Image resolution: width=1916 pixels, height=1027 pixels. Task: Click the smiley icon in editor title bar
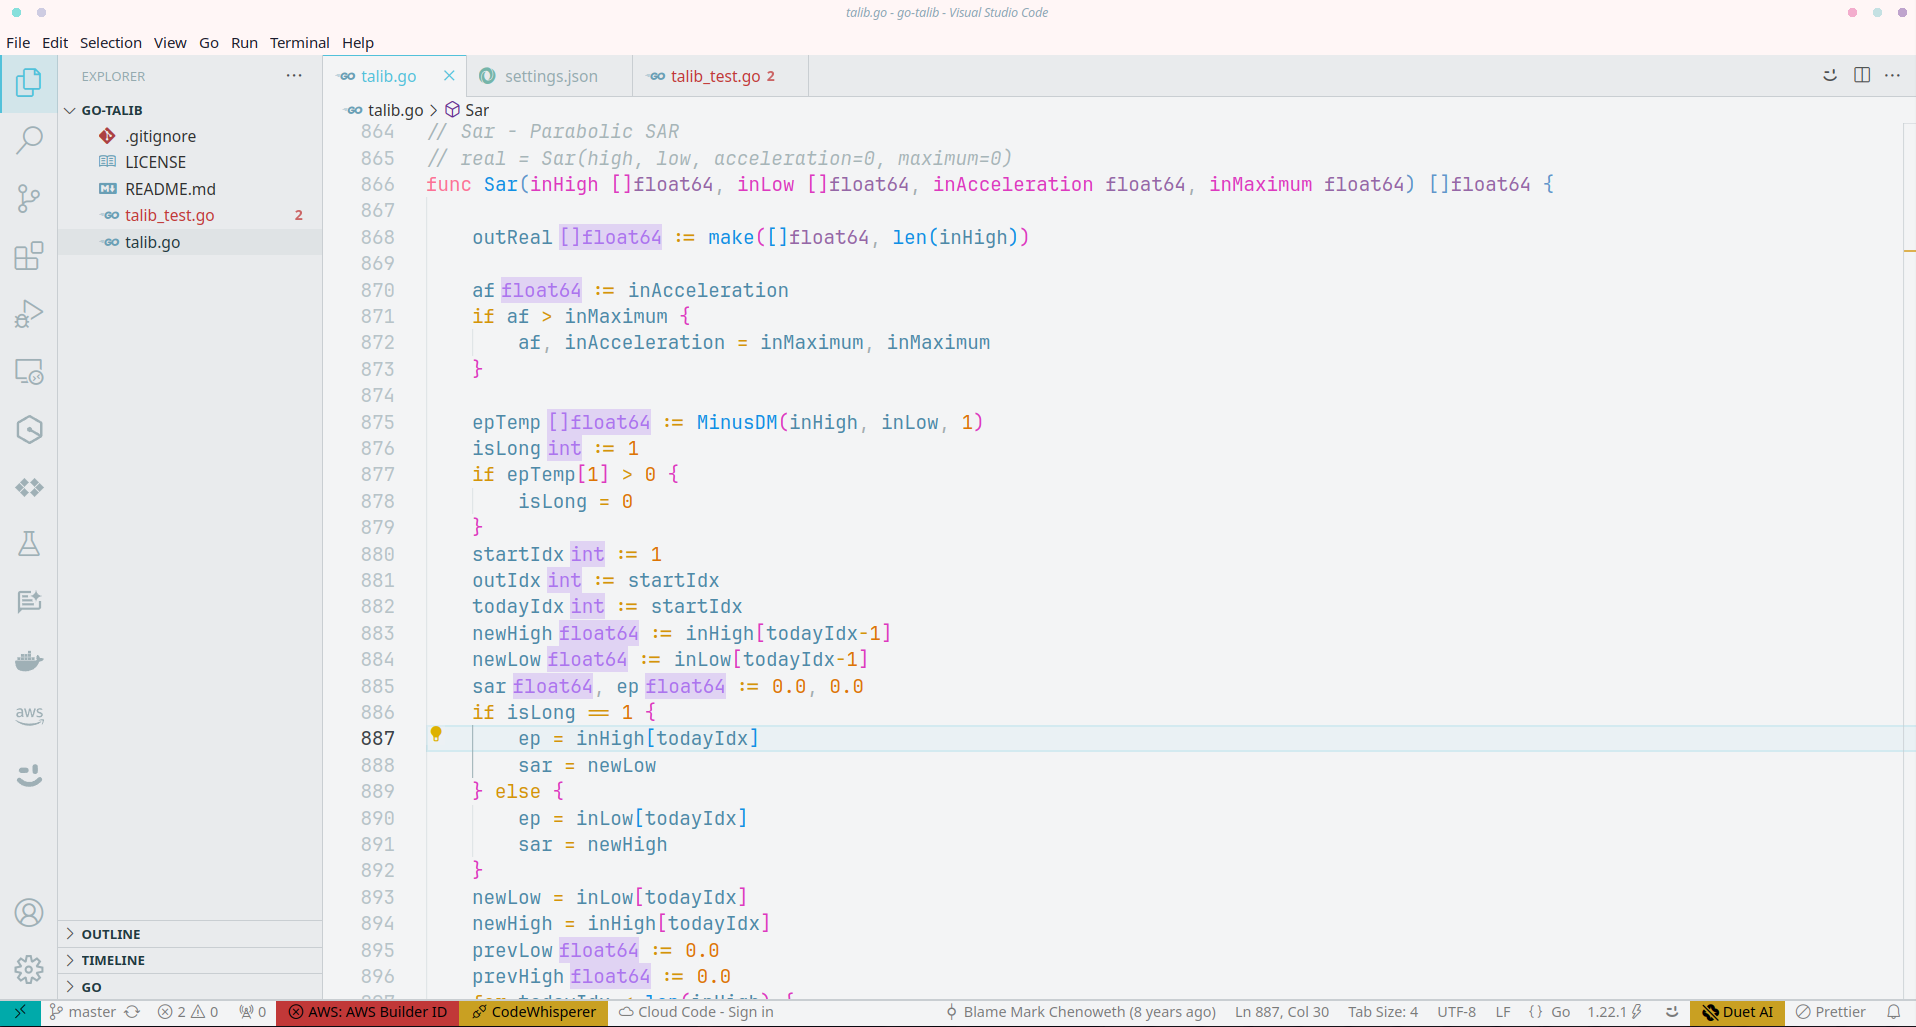(1830, 75)
